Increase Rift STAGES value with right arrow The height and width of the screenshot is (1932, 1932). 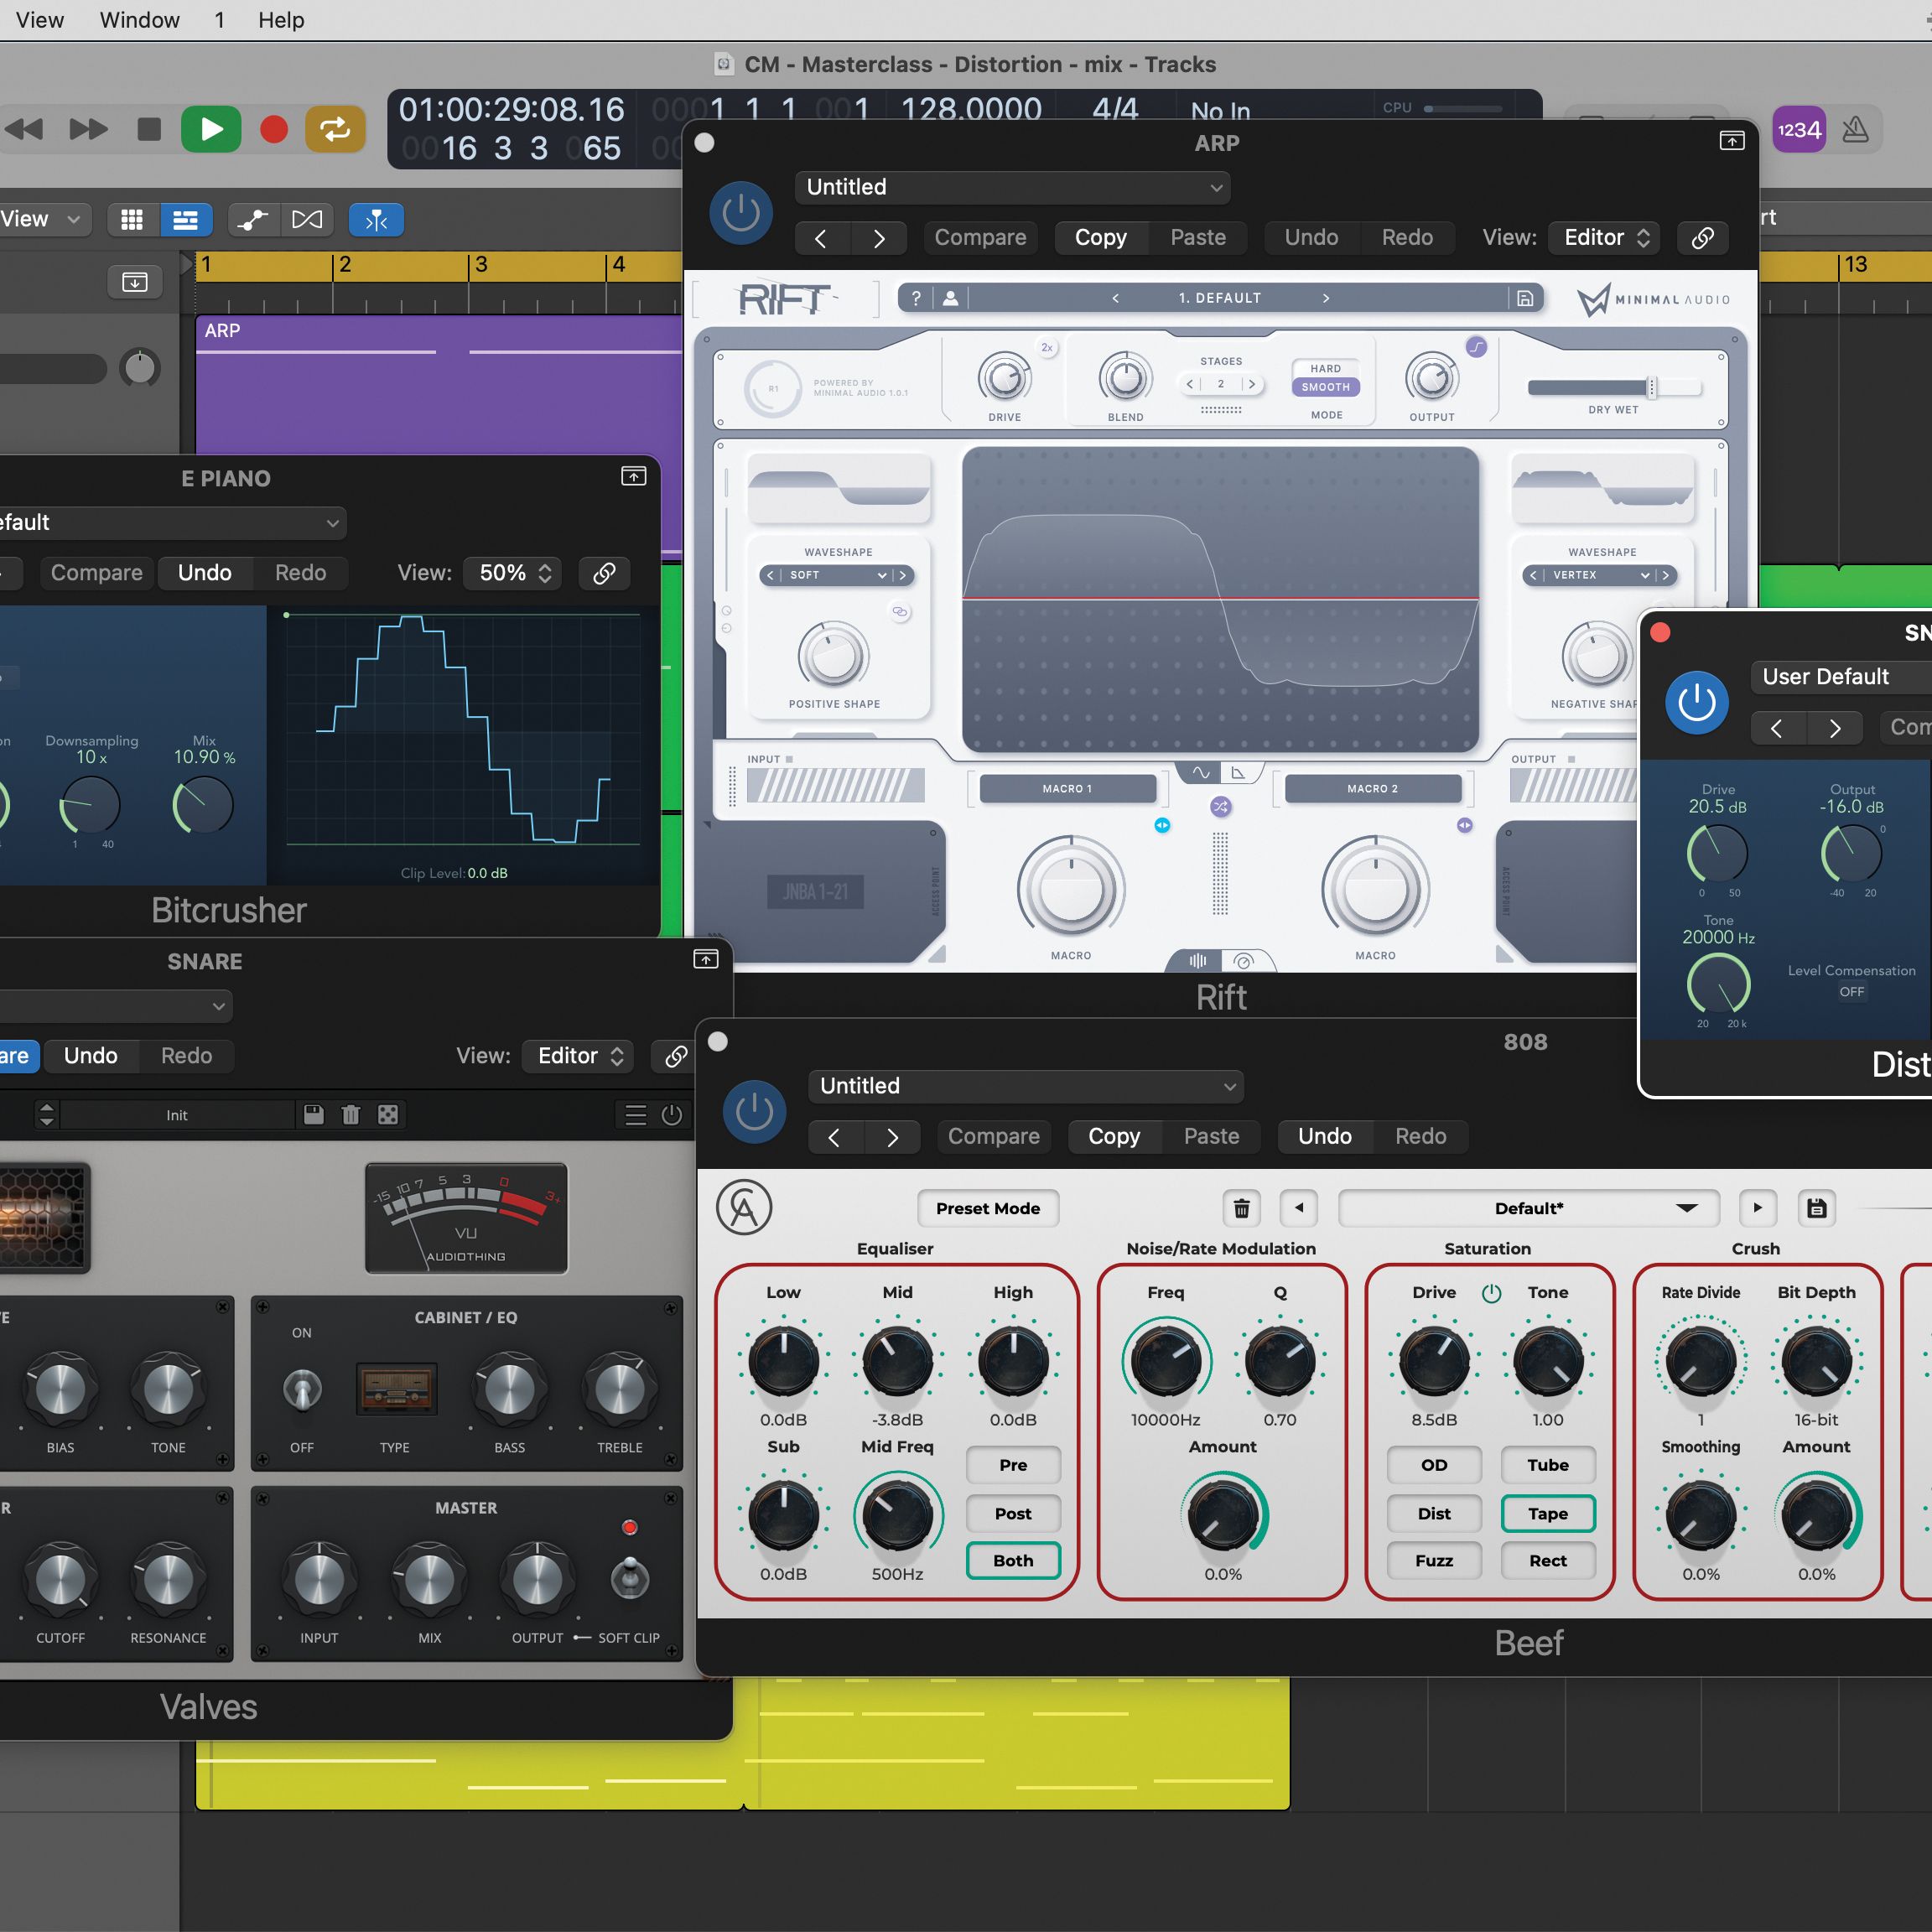(x=1251, y=384)
